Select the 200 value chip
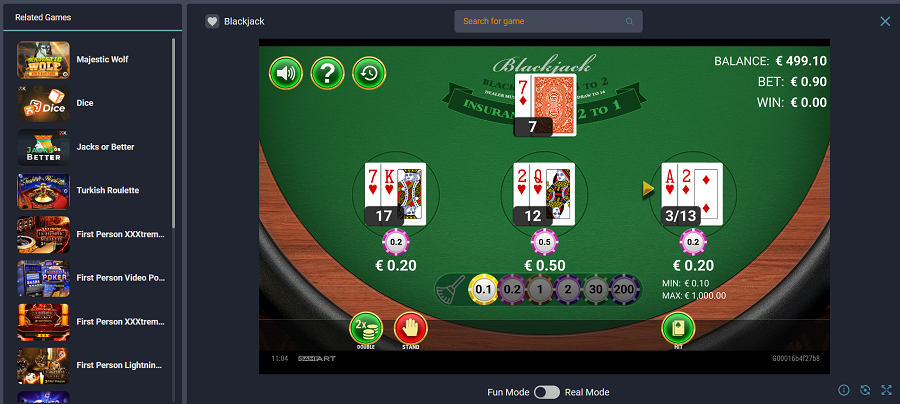Screen dimensions: 900x404 [623, 290]
